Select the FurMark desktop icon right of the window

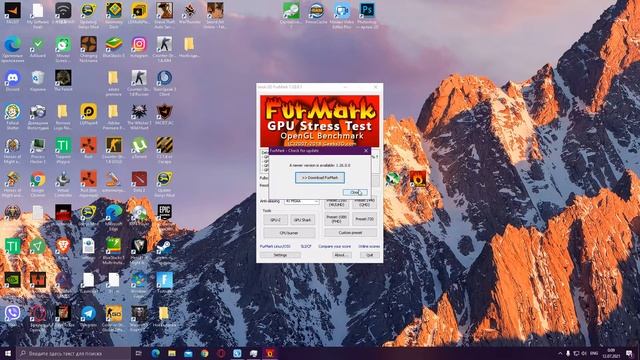tap(418, 179)
